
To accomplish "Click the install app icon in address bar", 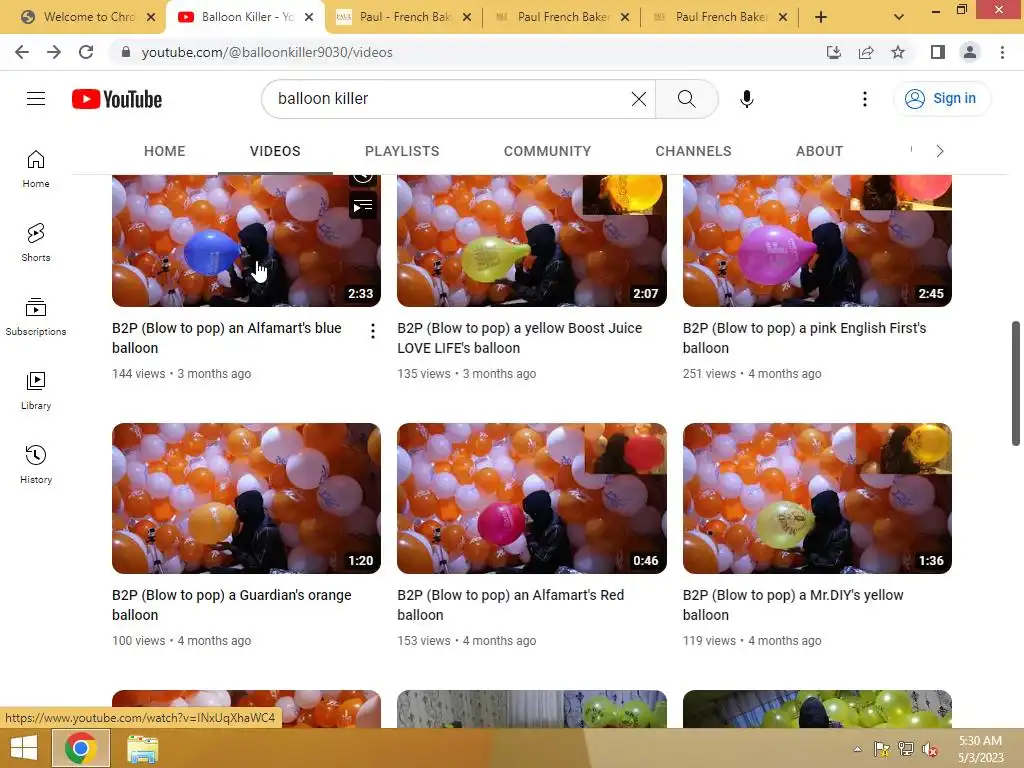I will [x=834, y=52].
